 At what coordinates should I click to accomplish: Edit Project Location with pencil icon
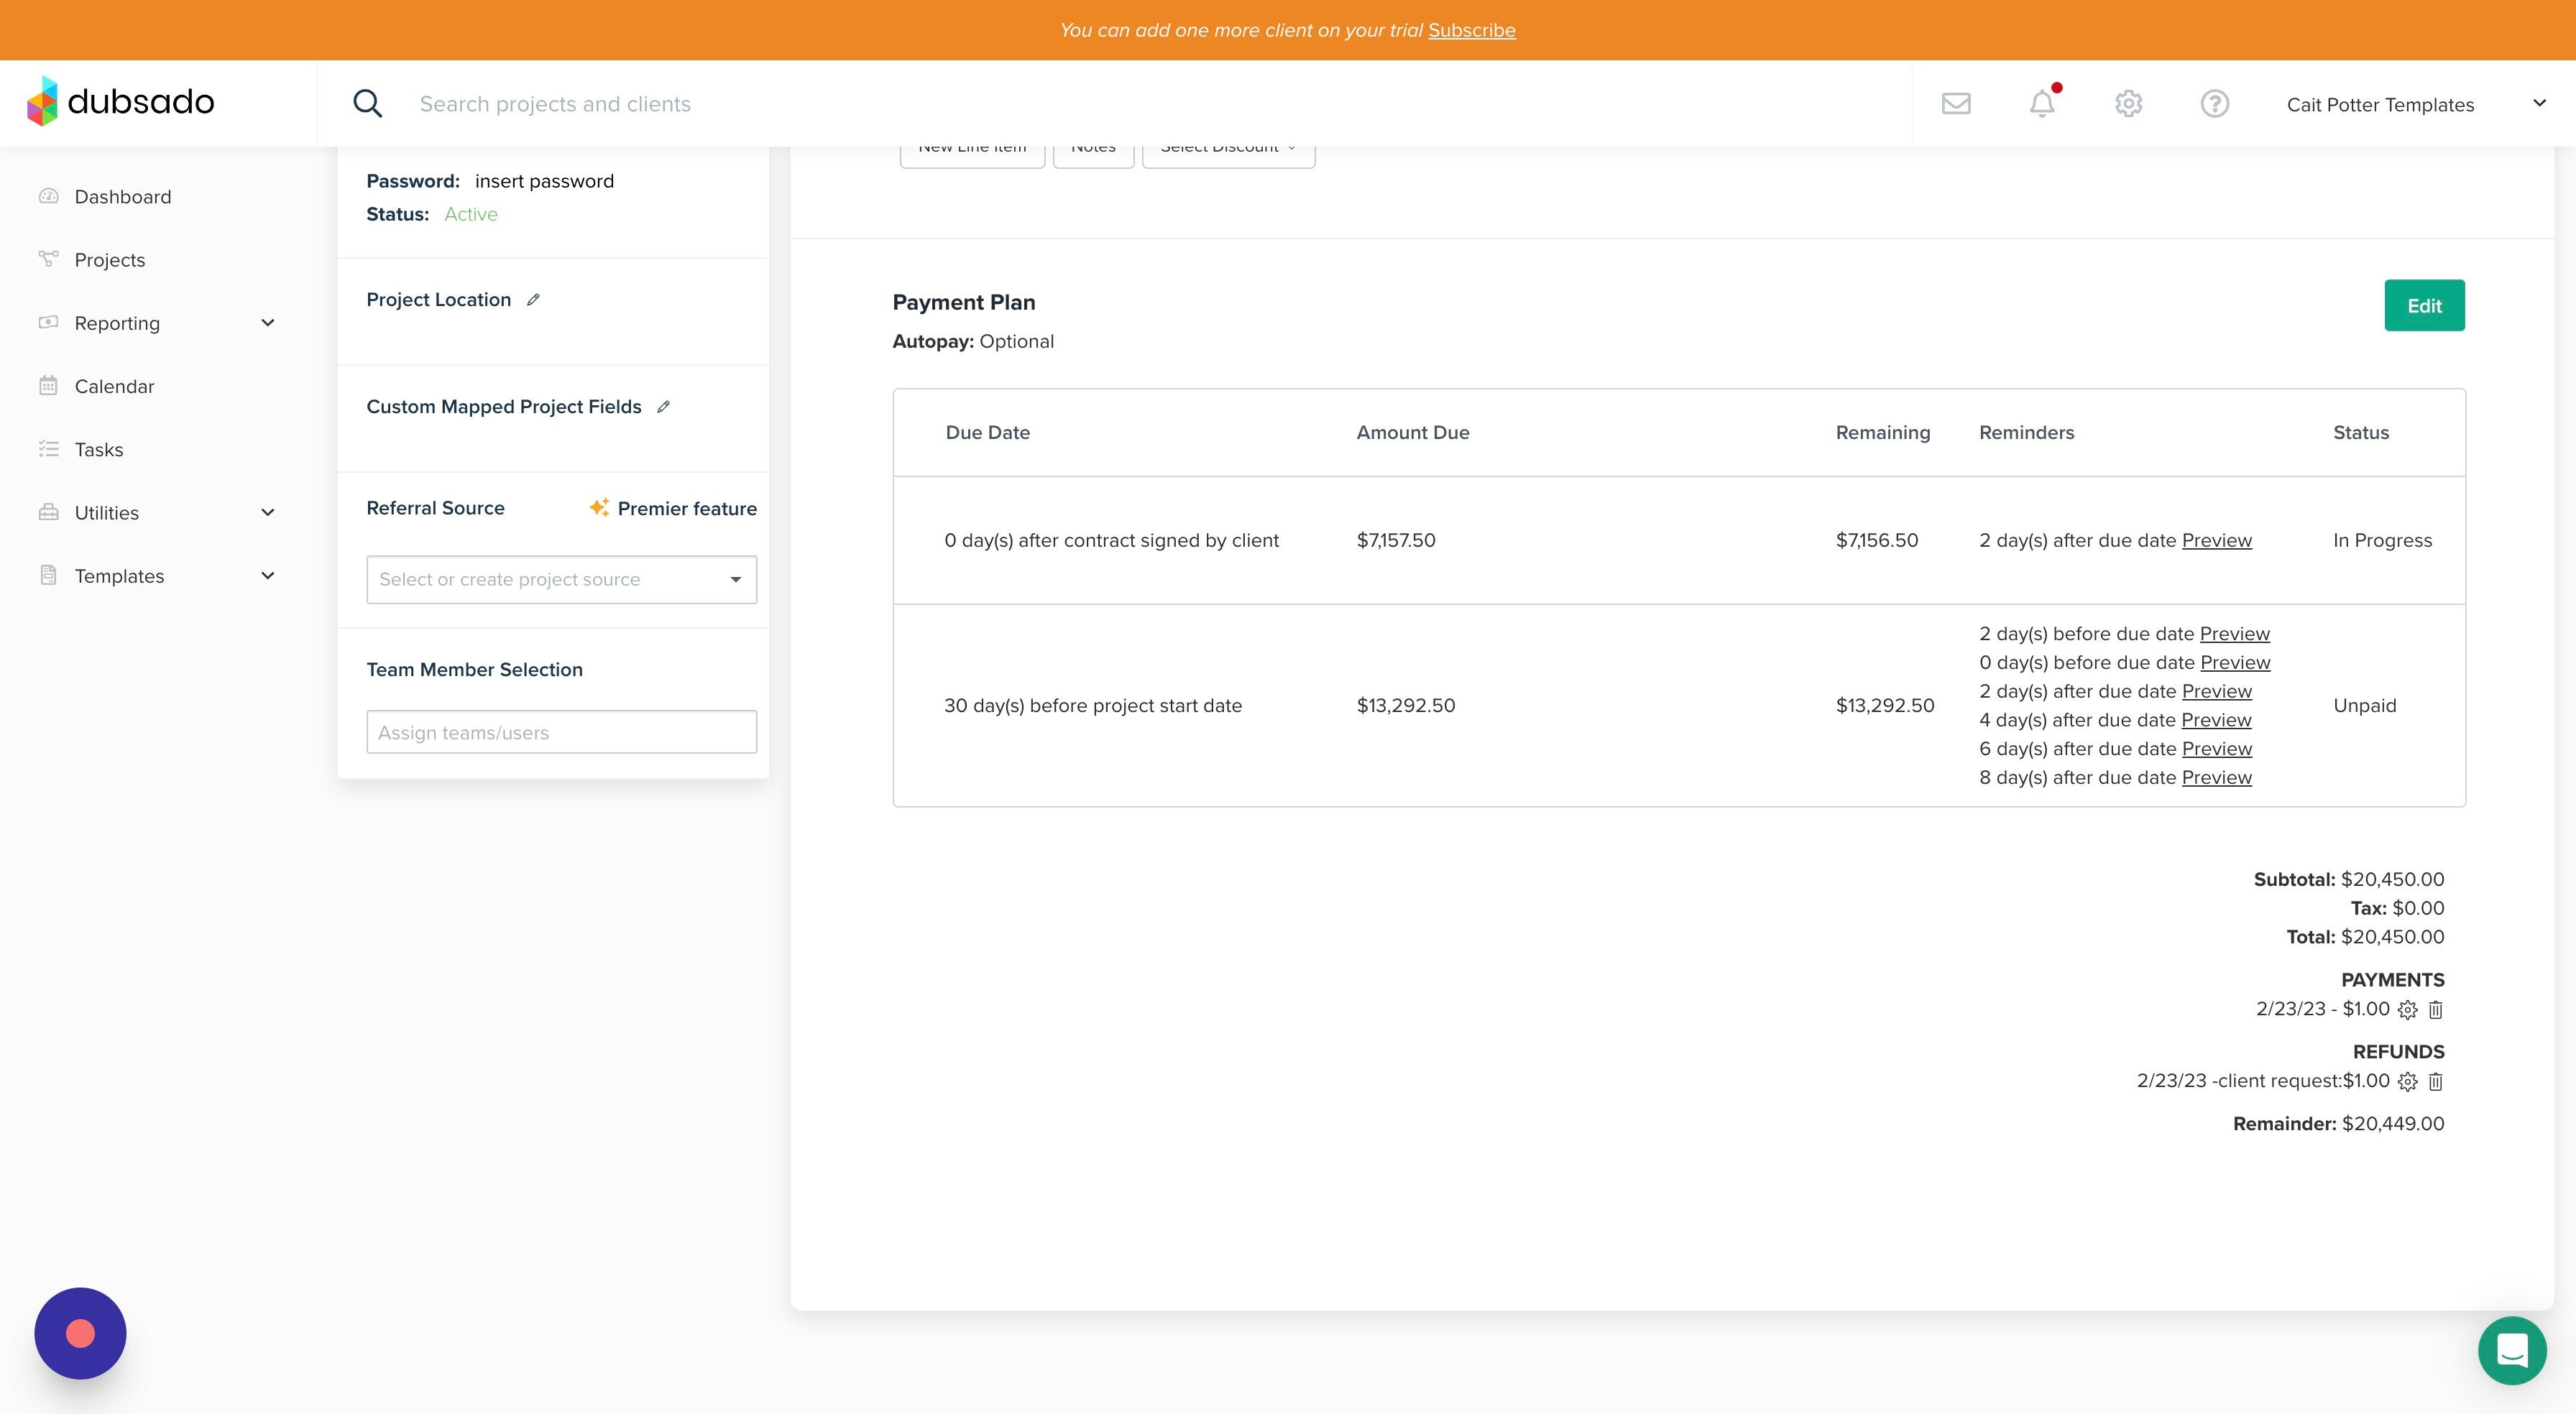click(533, 299)
